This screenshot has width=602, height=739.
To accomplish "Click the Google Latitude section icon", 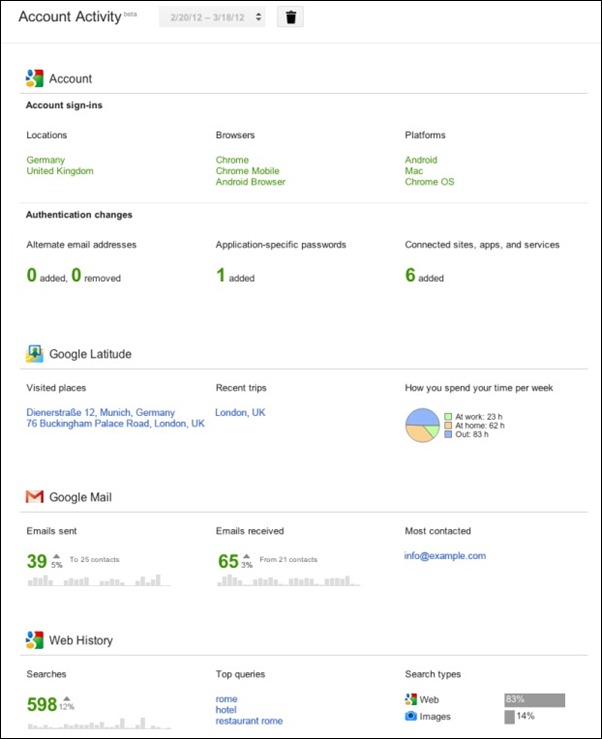I will tap(35, 353).
